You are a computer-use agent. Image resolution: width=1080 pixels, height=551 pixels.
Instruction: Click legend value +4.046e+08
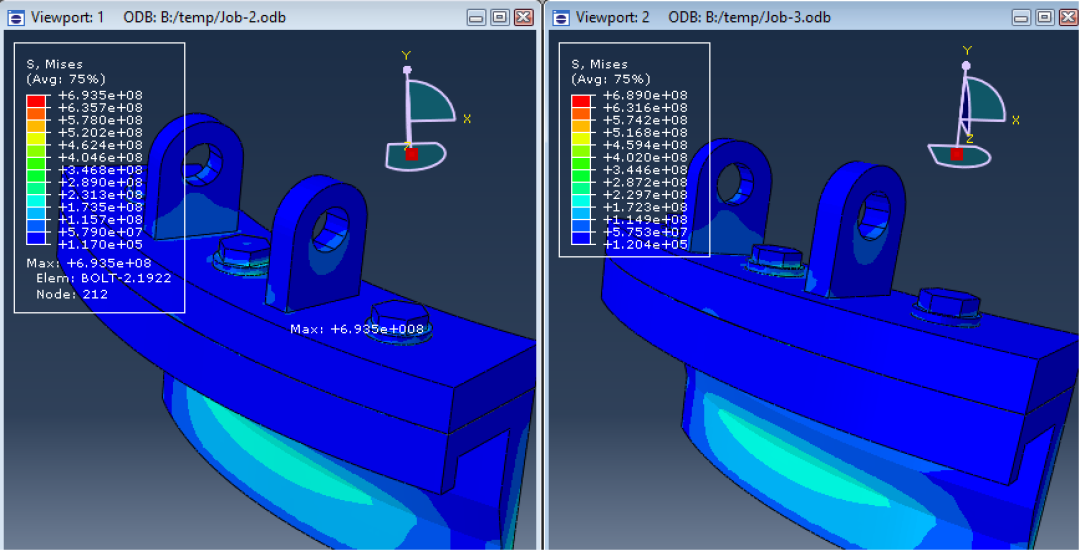click(x=101, y=157)
